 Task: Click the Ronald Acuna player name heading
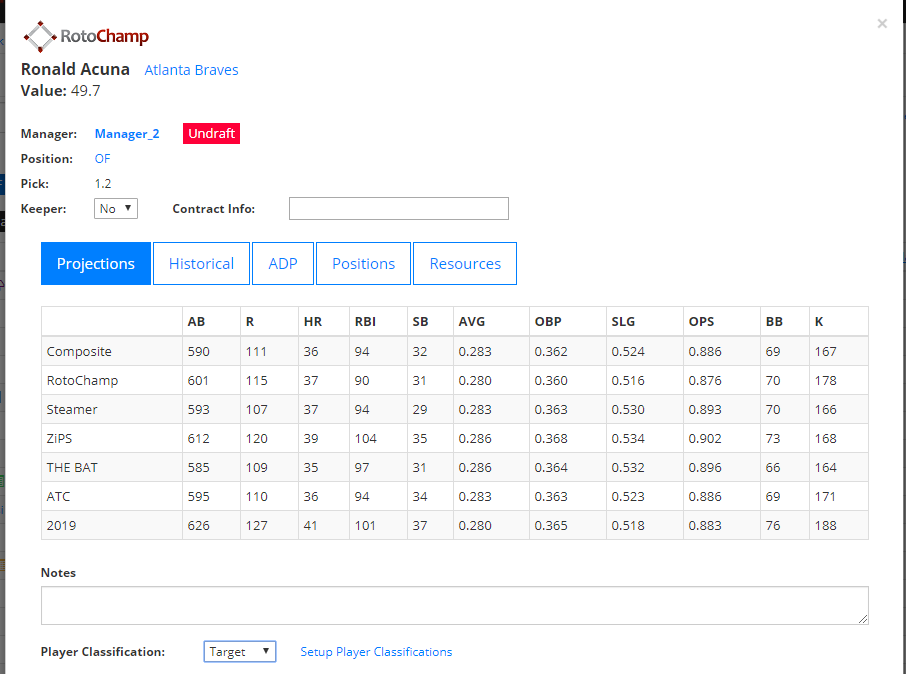75,69
